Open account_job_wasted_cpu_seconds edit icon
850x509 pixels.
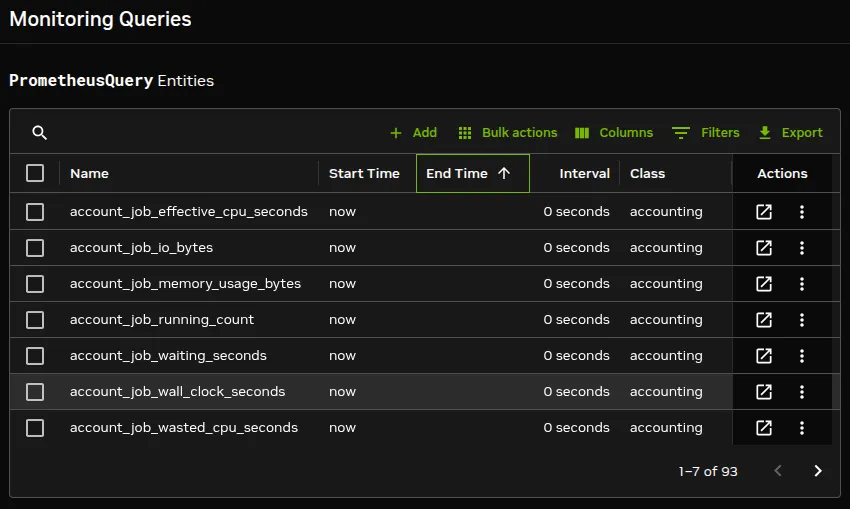764,428
